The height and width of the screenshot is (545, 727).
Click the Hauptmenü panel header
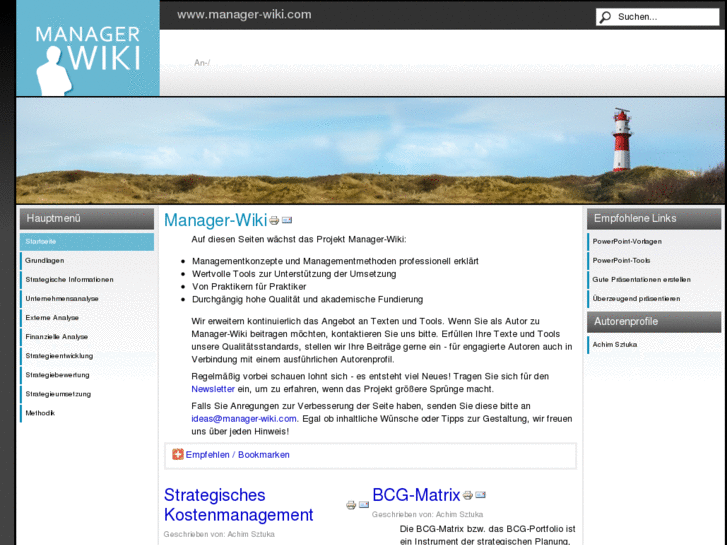(x=87, y=218)
